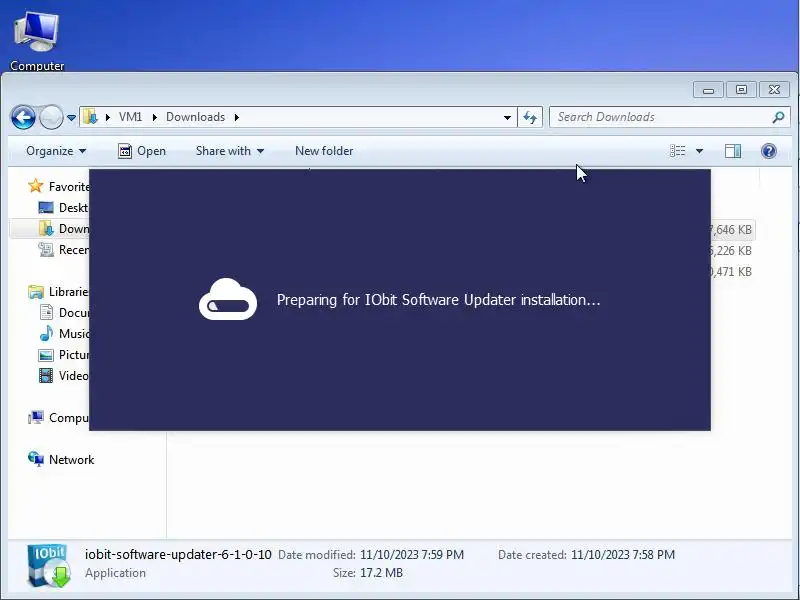Open Explorer Help
The height and width of the screenshot is (600, 800).
pyautogui.click(x=769, y=151)
